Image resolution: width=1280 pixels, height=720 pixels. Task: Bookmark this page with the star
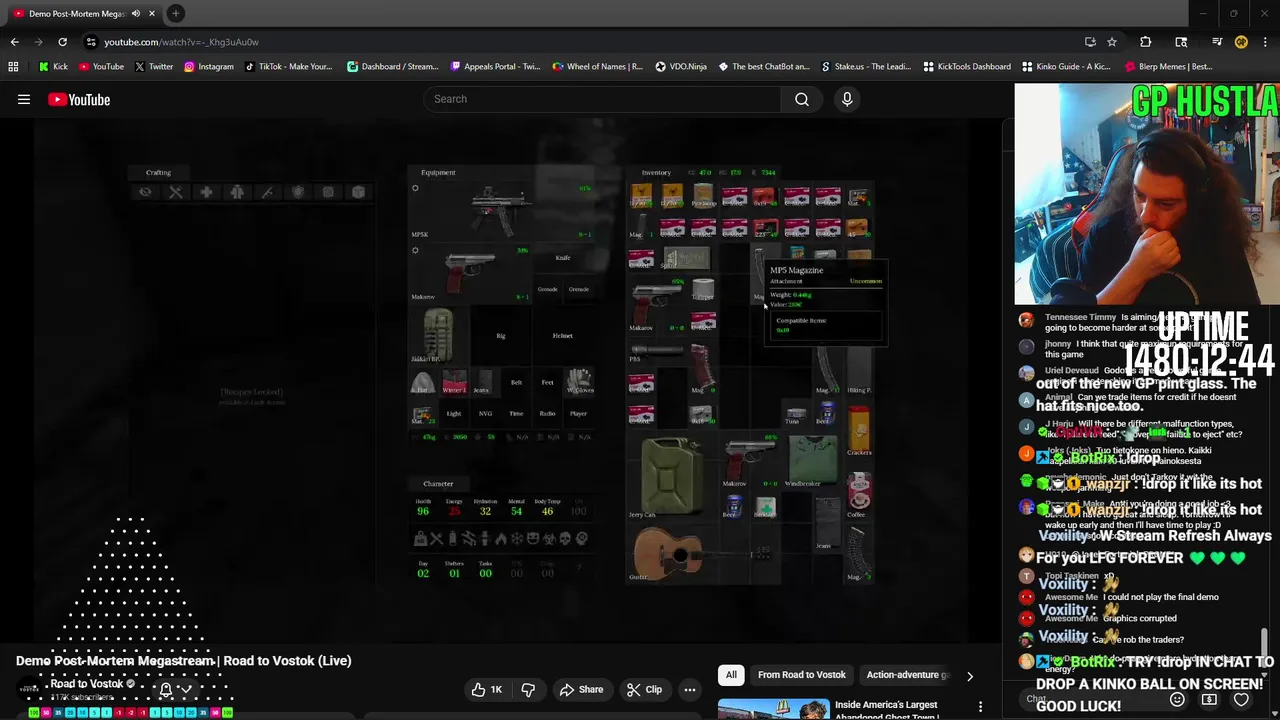pyautogui.click(x=1112, y=42)
